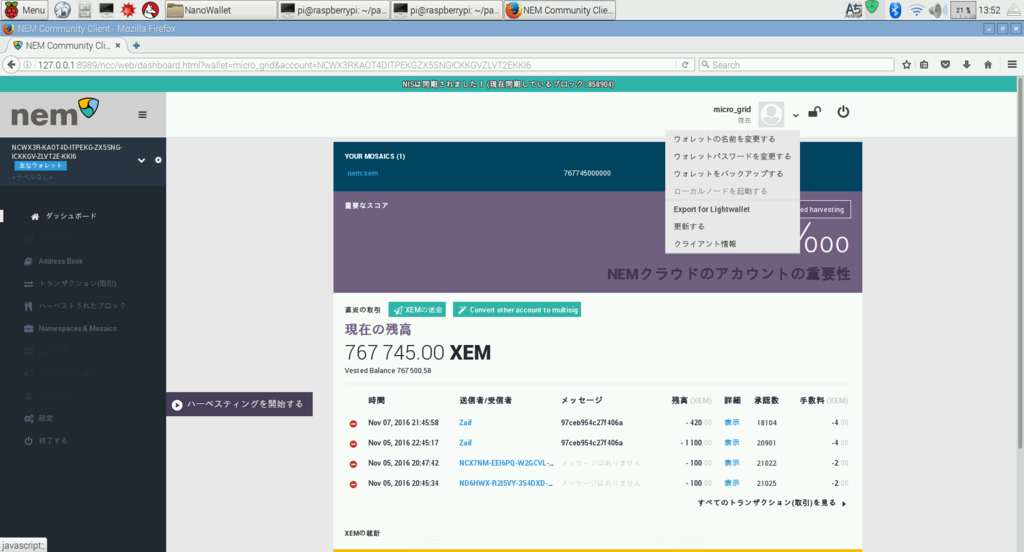Click the eject icon in the system tray
The width and height of the screenshot is (1024, 552).
(1013, 10)
